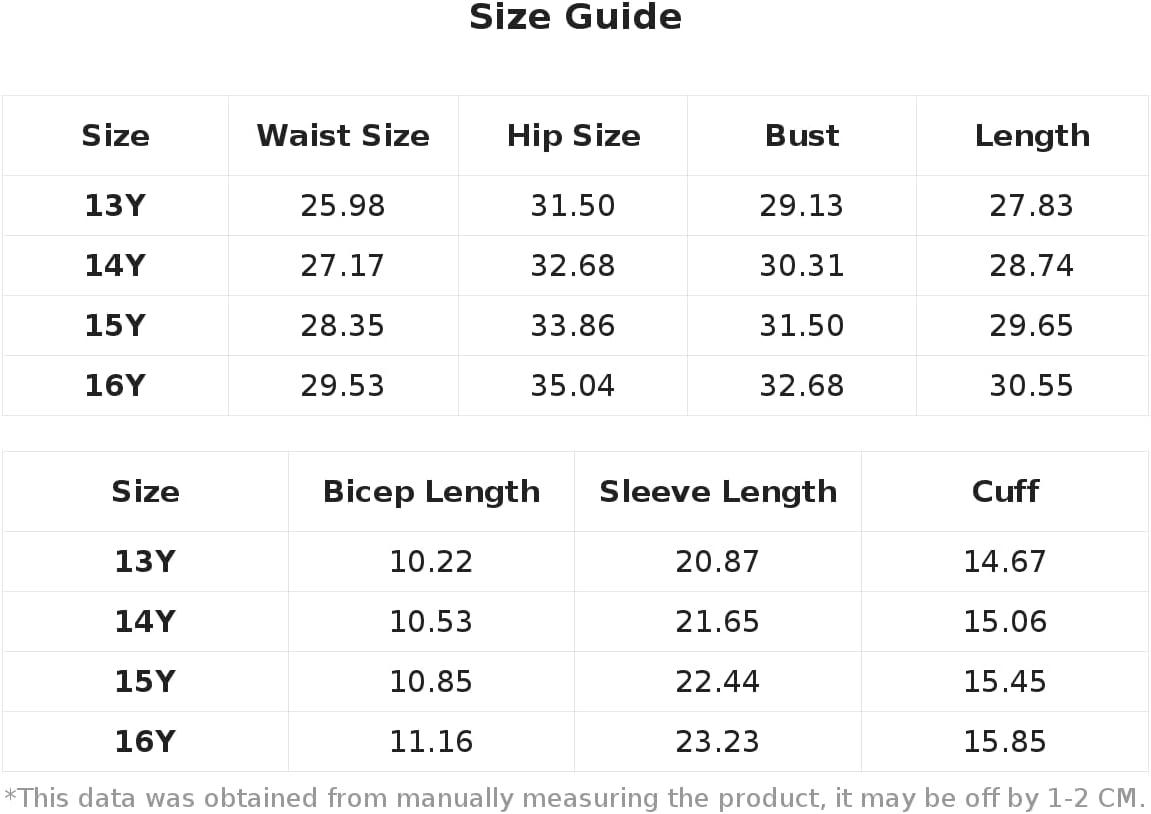This screenshot has height=814, width=1151.
Task: Click bicep length value 10.53
Action: [431, 622]
